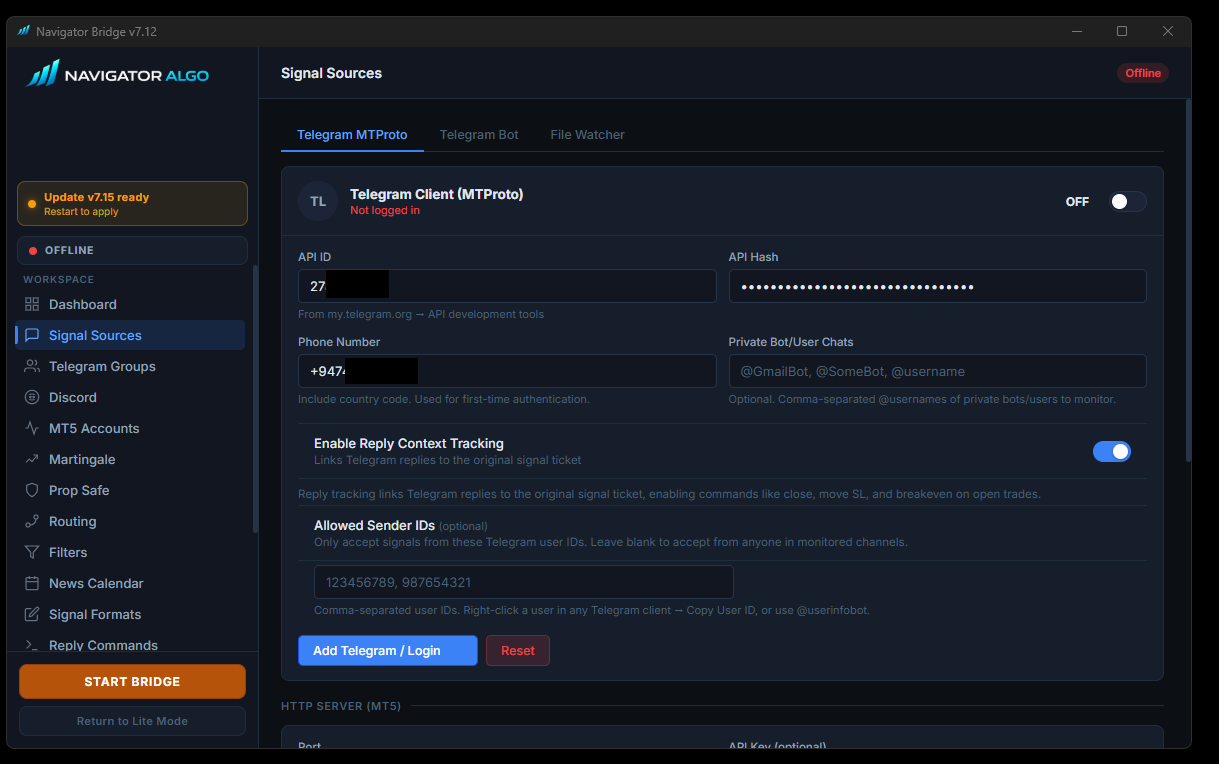Focus the Private Bot/User Chats field
This screenshot has height=764, width=1219.
coord(937,371)
